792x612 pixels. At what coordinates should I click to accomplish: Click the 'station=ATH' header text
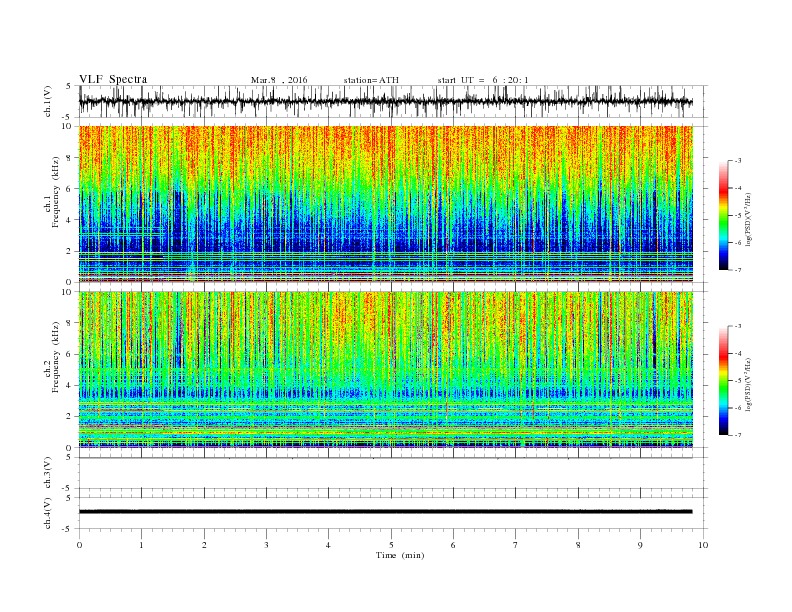[371, 80]
